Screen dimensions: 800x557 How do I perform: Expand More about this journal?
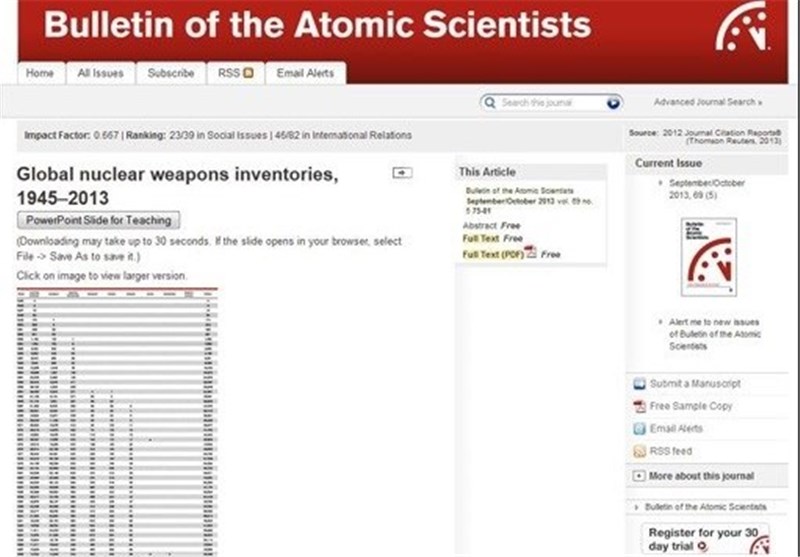click(638, 476)
